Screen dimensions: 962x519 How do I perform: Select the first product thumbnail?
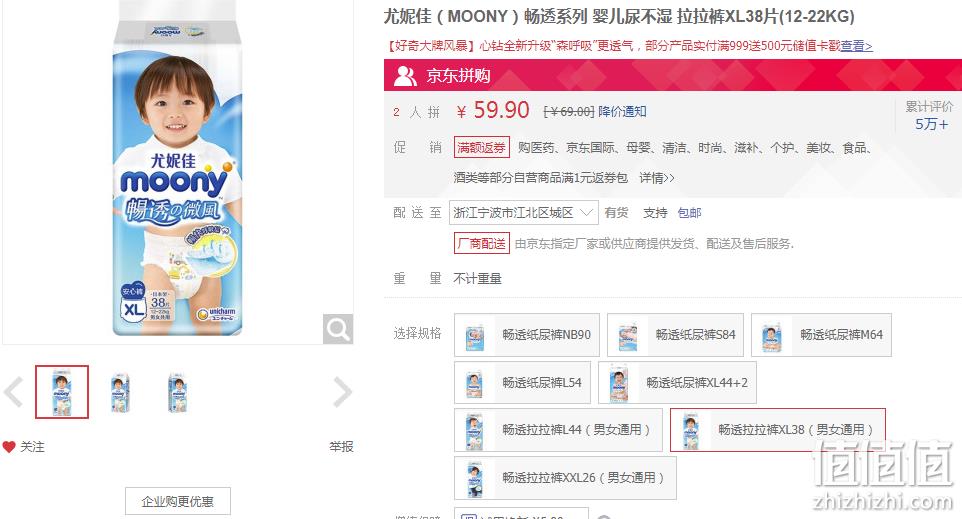click(x=62, y=392)
